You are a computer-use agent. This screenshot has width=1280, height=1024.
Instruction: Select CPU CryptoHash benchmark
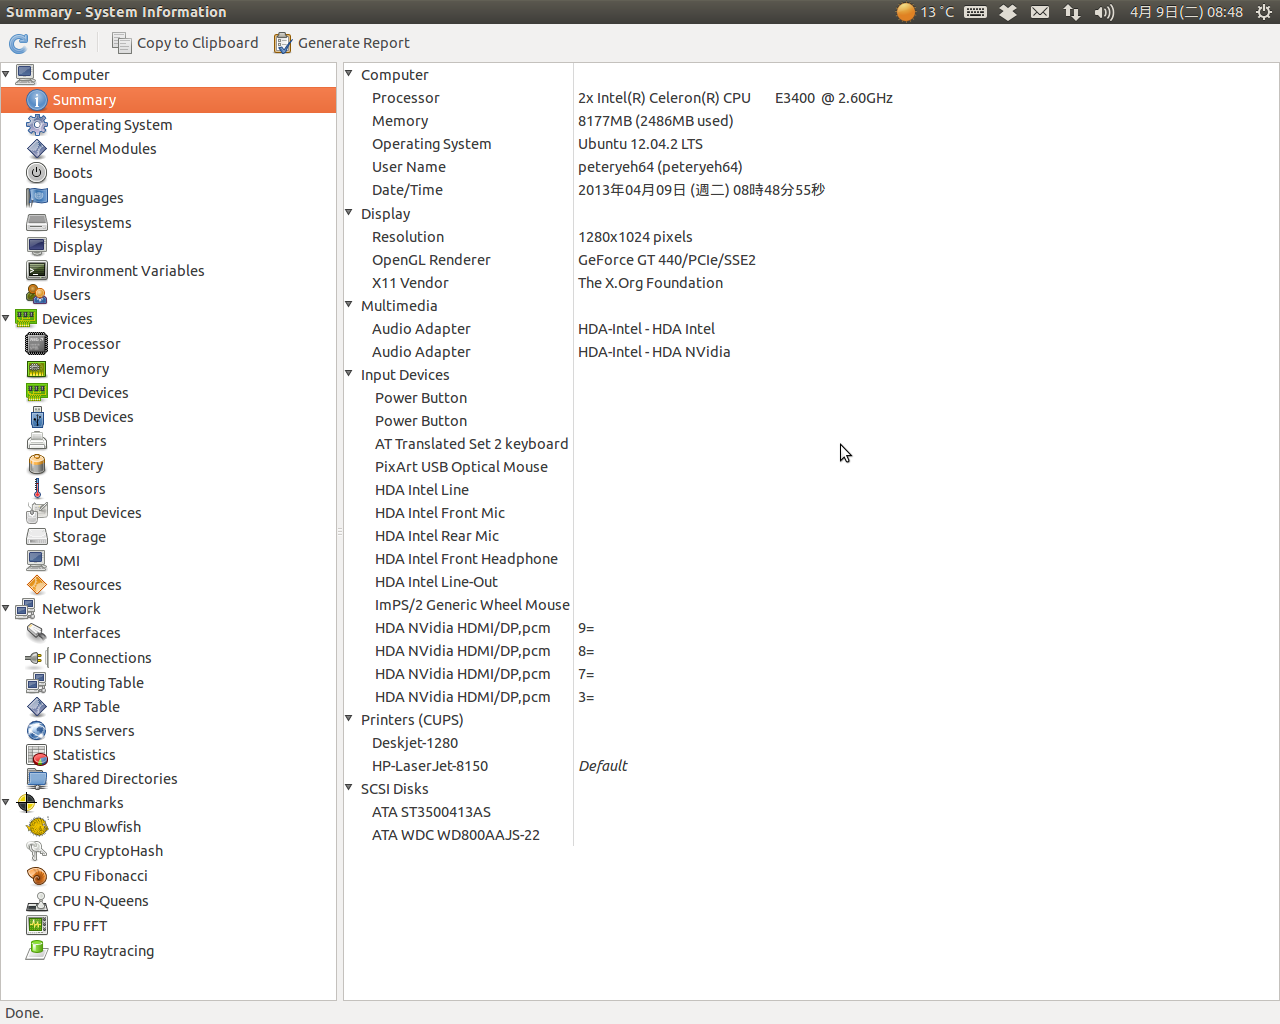108,851
